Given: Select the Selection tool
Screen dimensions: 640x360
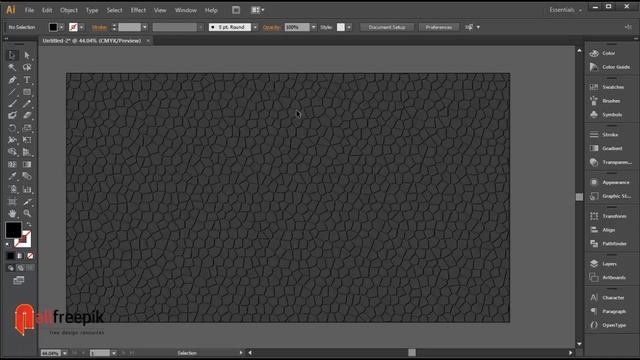Looking at the screenshot, I should point(12,55).
